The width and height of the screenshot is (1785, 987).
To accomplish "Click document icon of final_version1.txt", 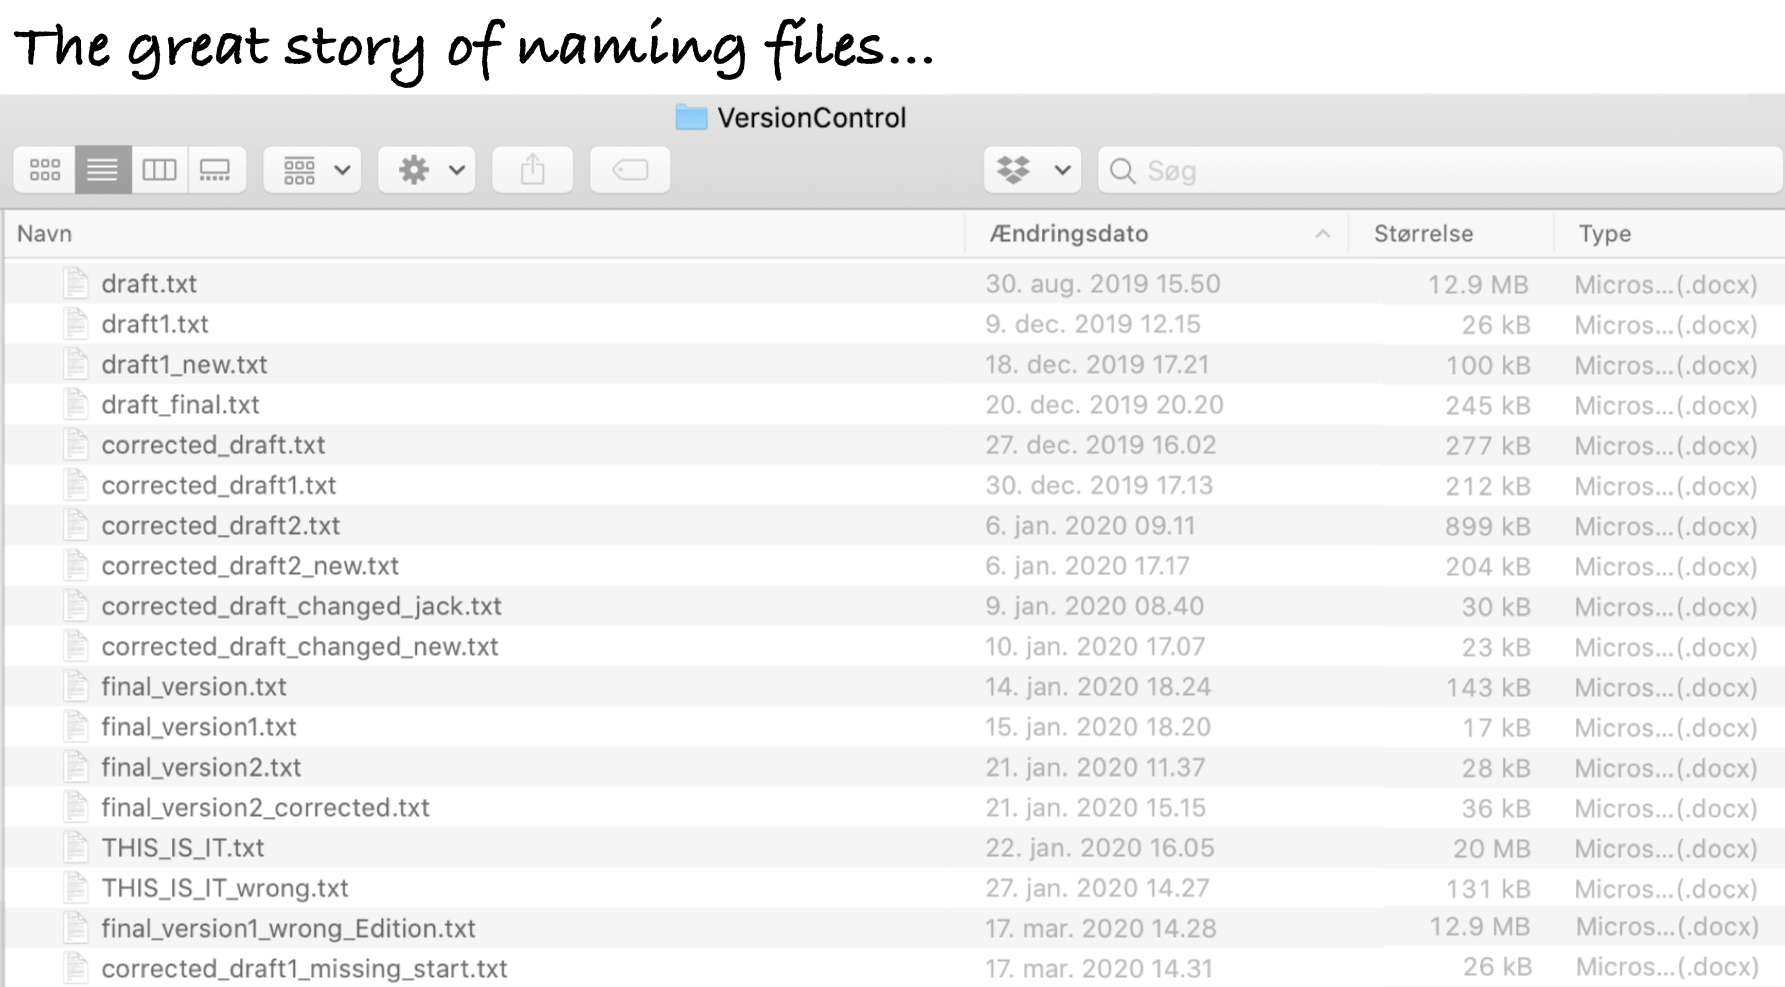I will pyautogui.click(x=76, y=726).
